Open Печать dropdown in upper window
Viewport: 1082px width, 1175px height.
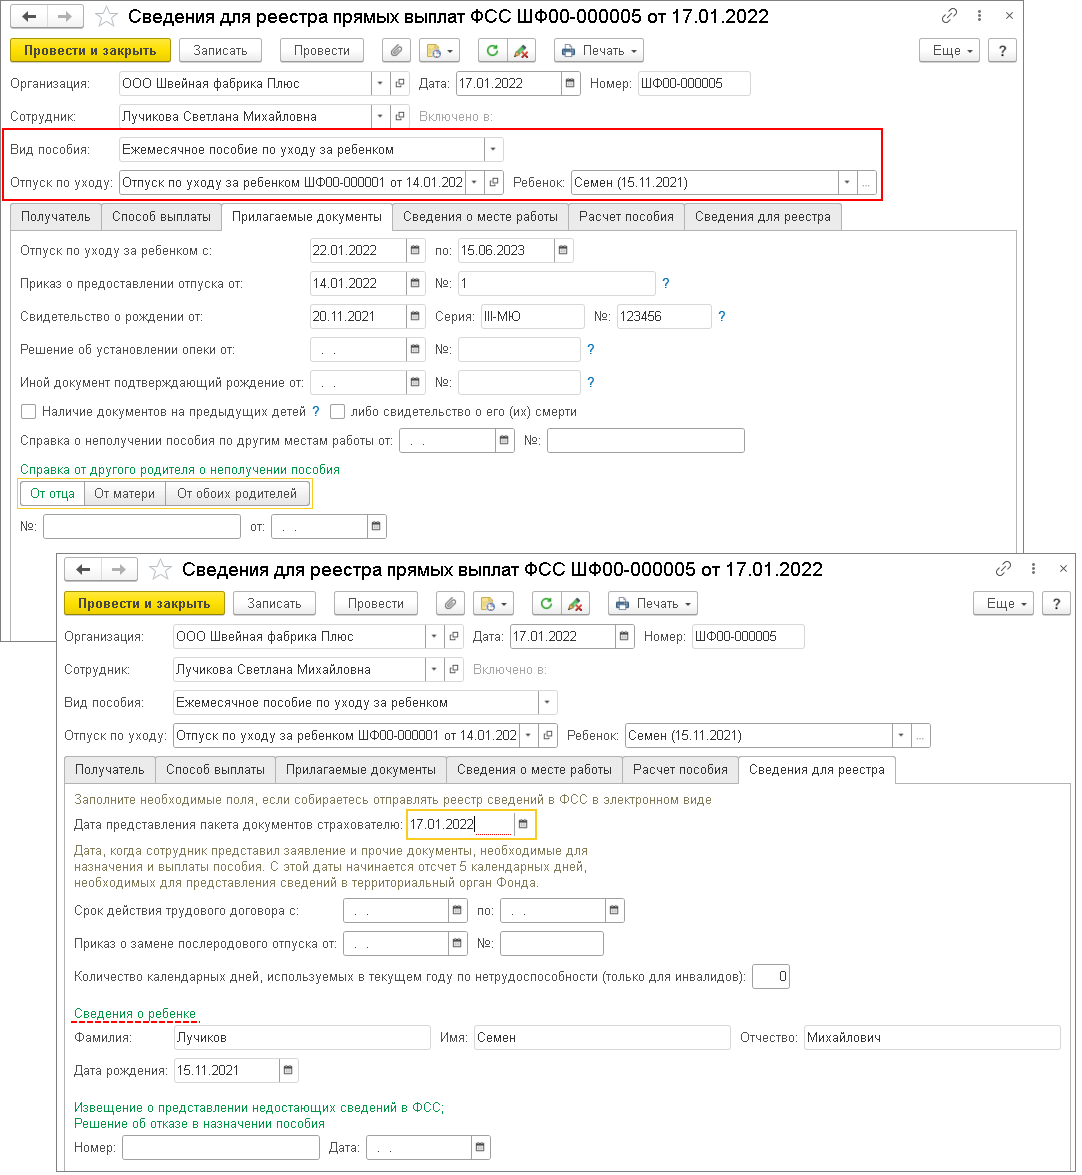(599, 50)
